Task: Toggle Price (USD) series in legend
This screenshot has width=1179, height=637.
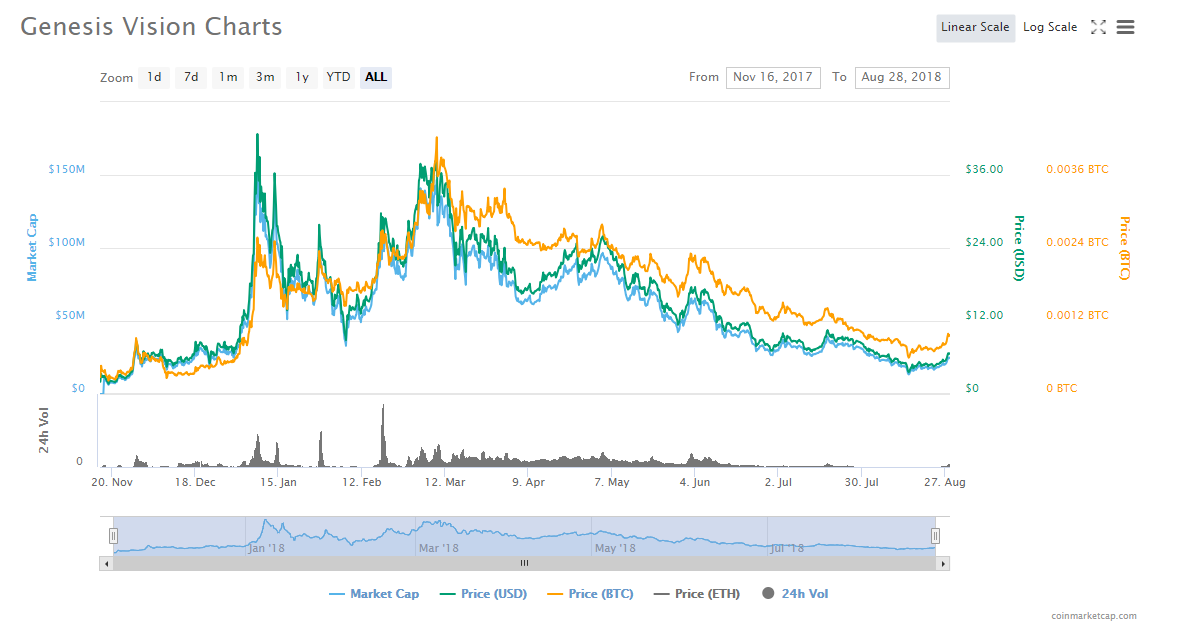Action: pyautogui.click(x=483, y=594)
